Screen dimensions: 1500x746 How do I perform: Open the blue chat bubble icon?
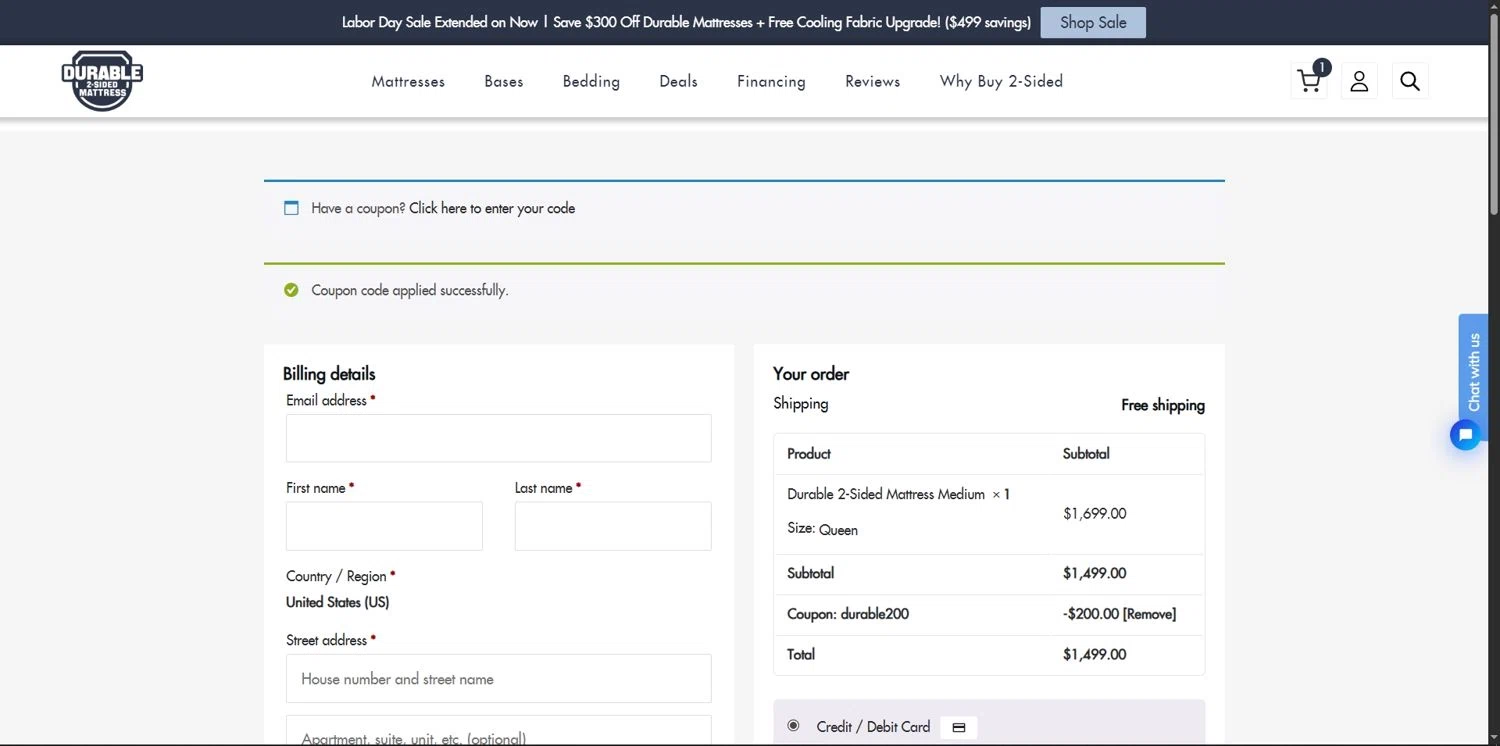[x=1465, y=435]
